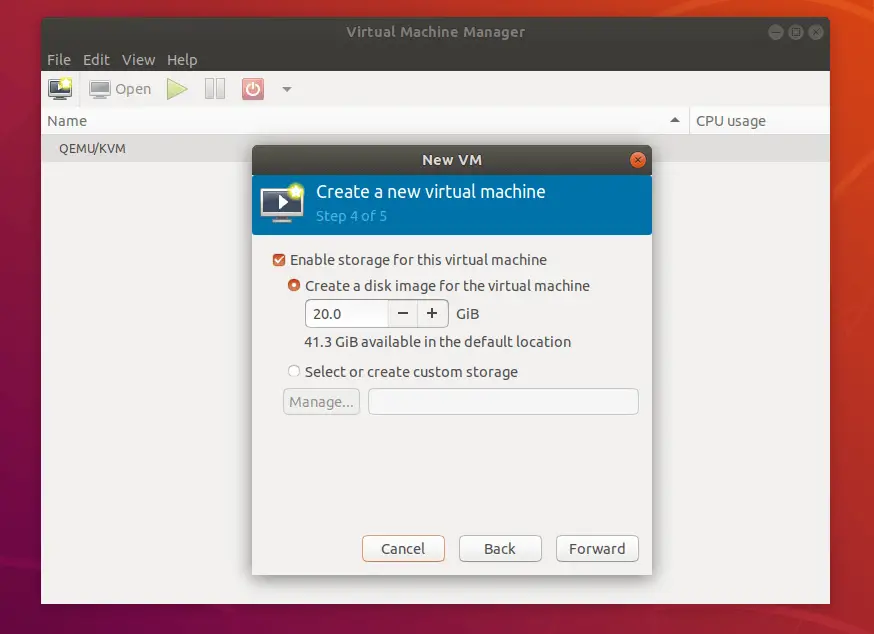Sort by the Name column header
This screenshot has width=874, height=634.
tap(365, 121)
